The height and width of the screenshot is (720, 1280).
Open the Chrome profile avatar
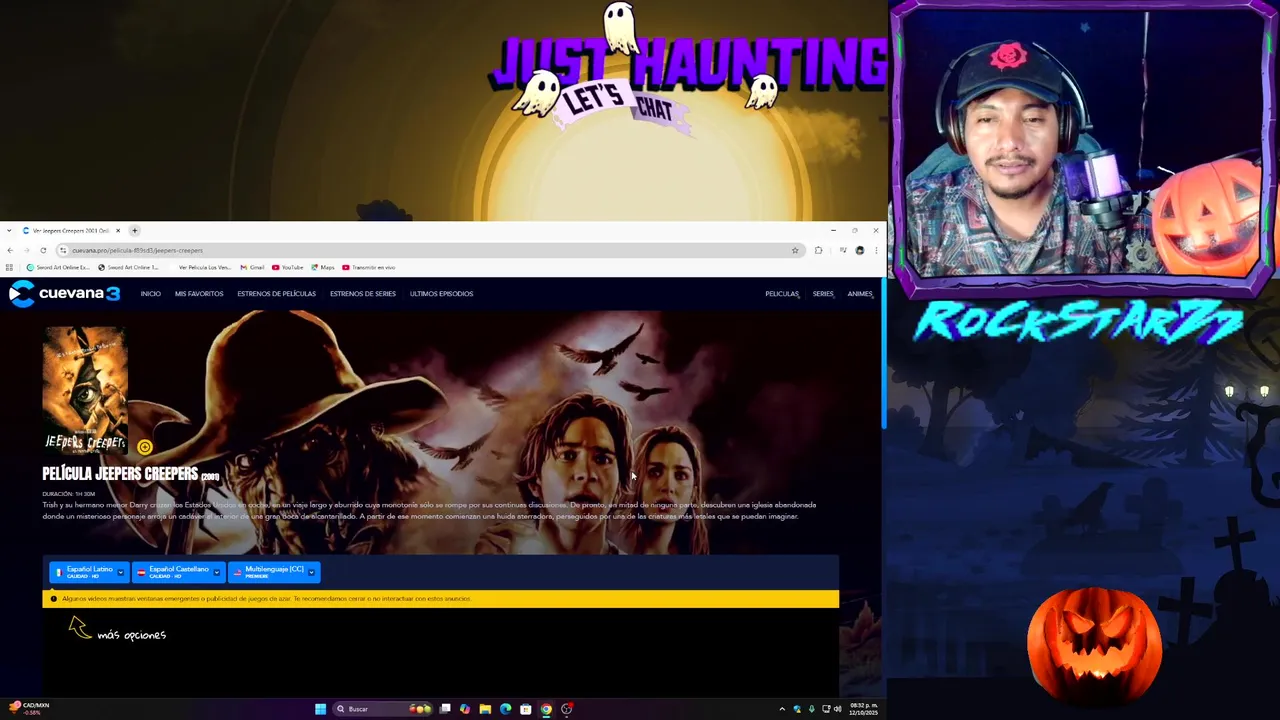(860, 250)
